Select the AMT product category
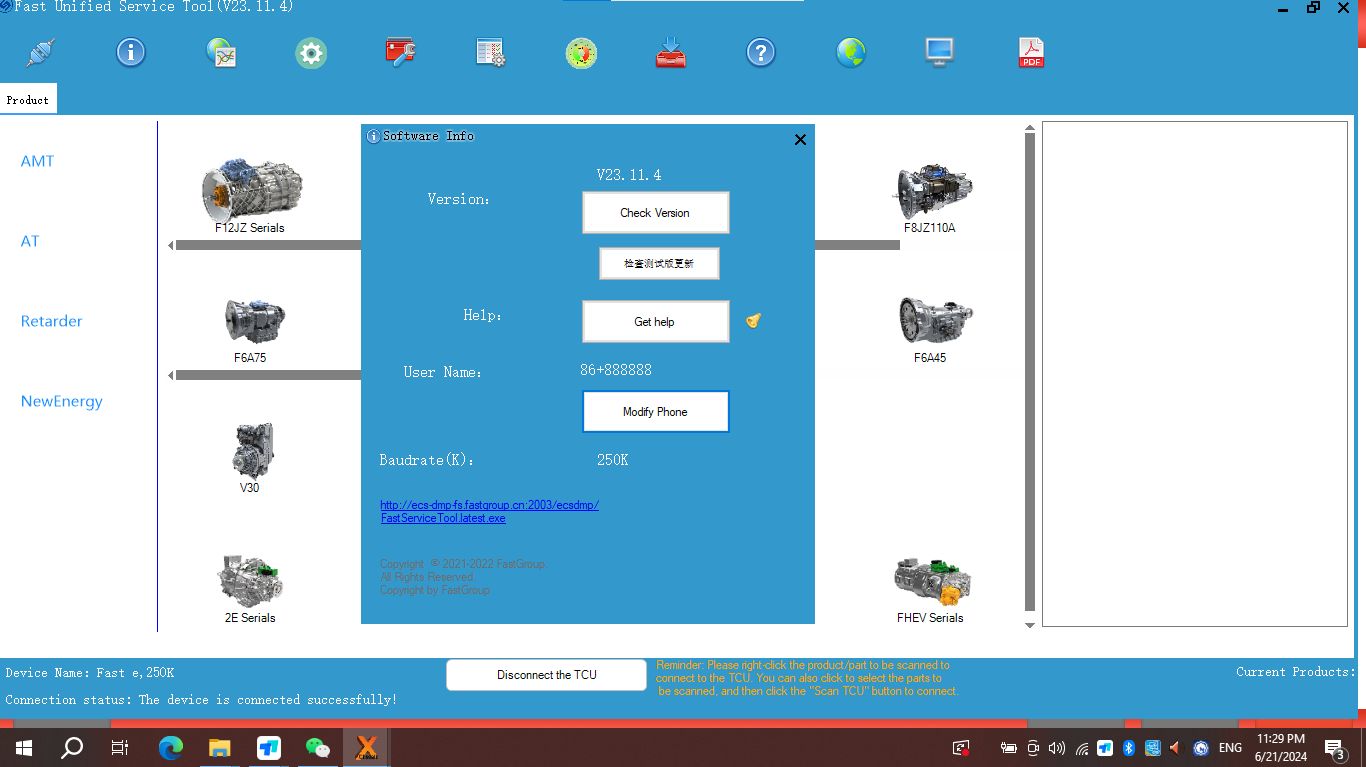 [37, 161]
